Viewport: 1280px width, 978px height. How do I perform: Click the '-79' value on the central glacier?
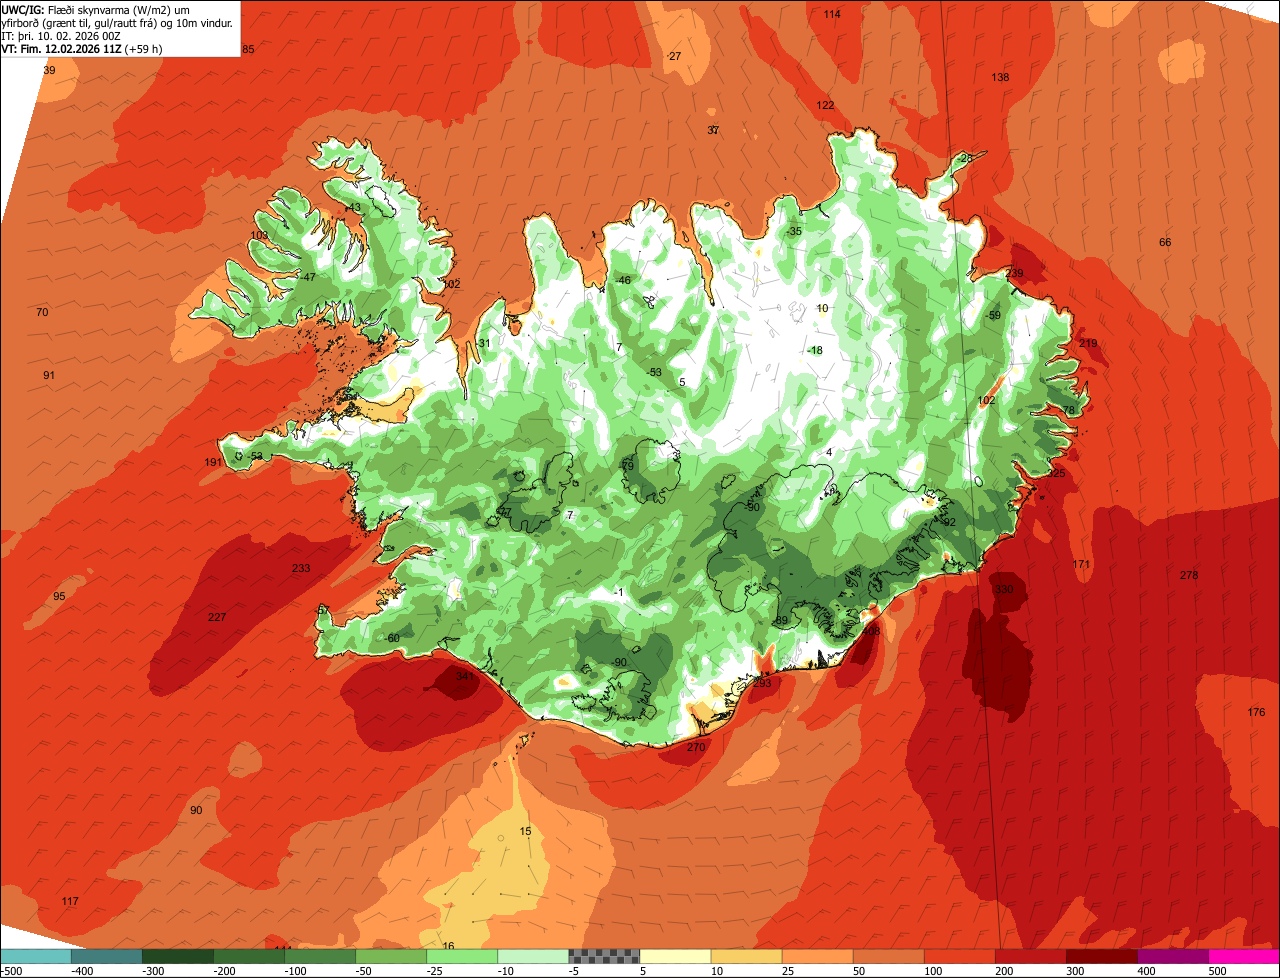click(626, 466)
